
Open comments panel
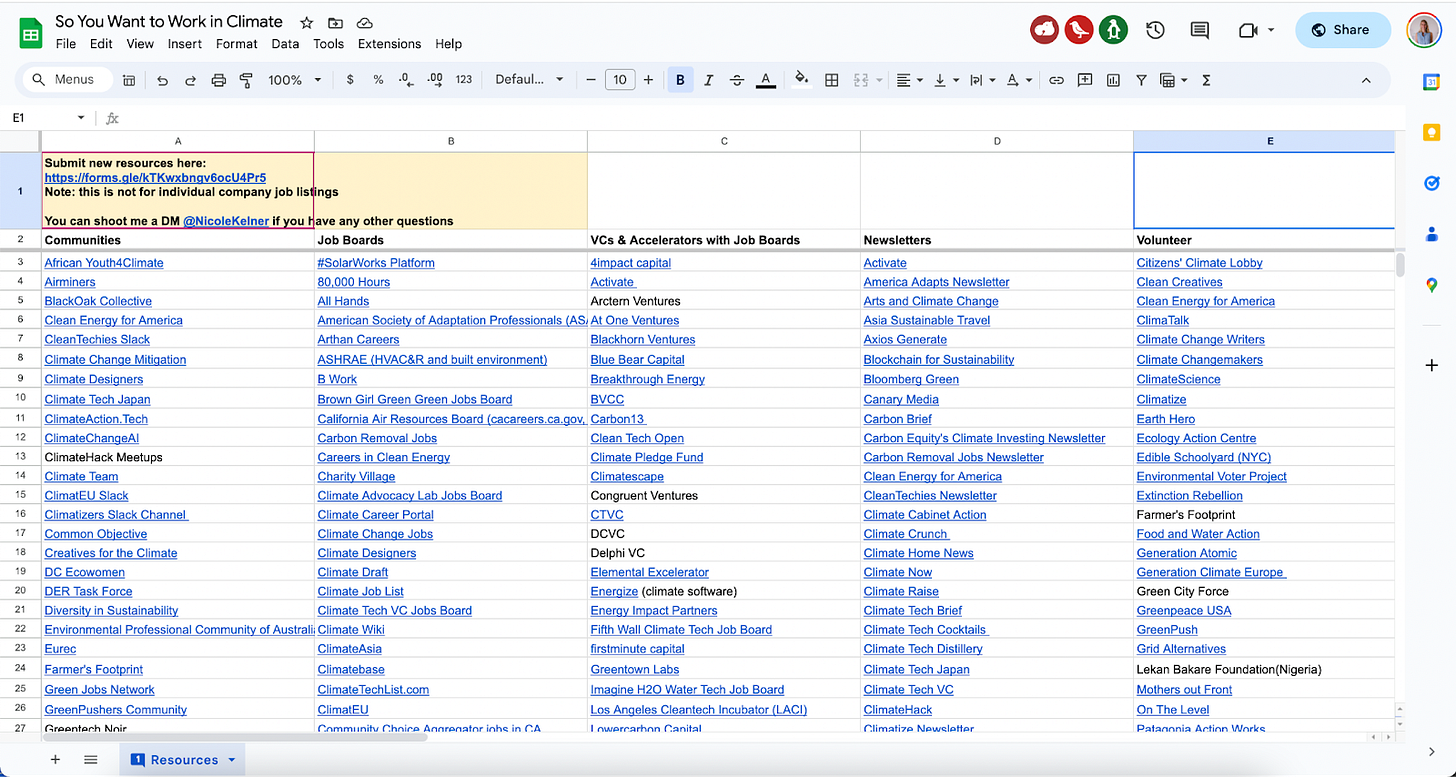point(1200,30)
